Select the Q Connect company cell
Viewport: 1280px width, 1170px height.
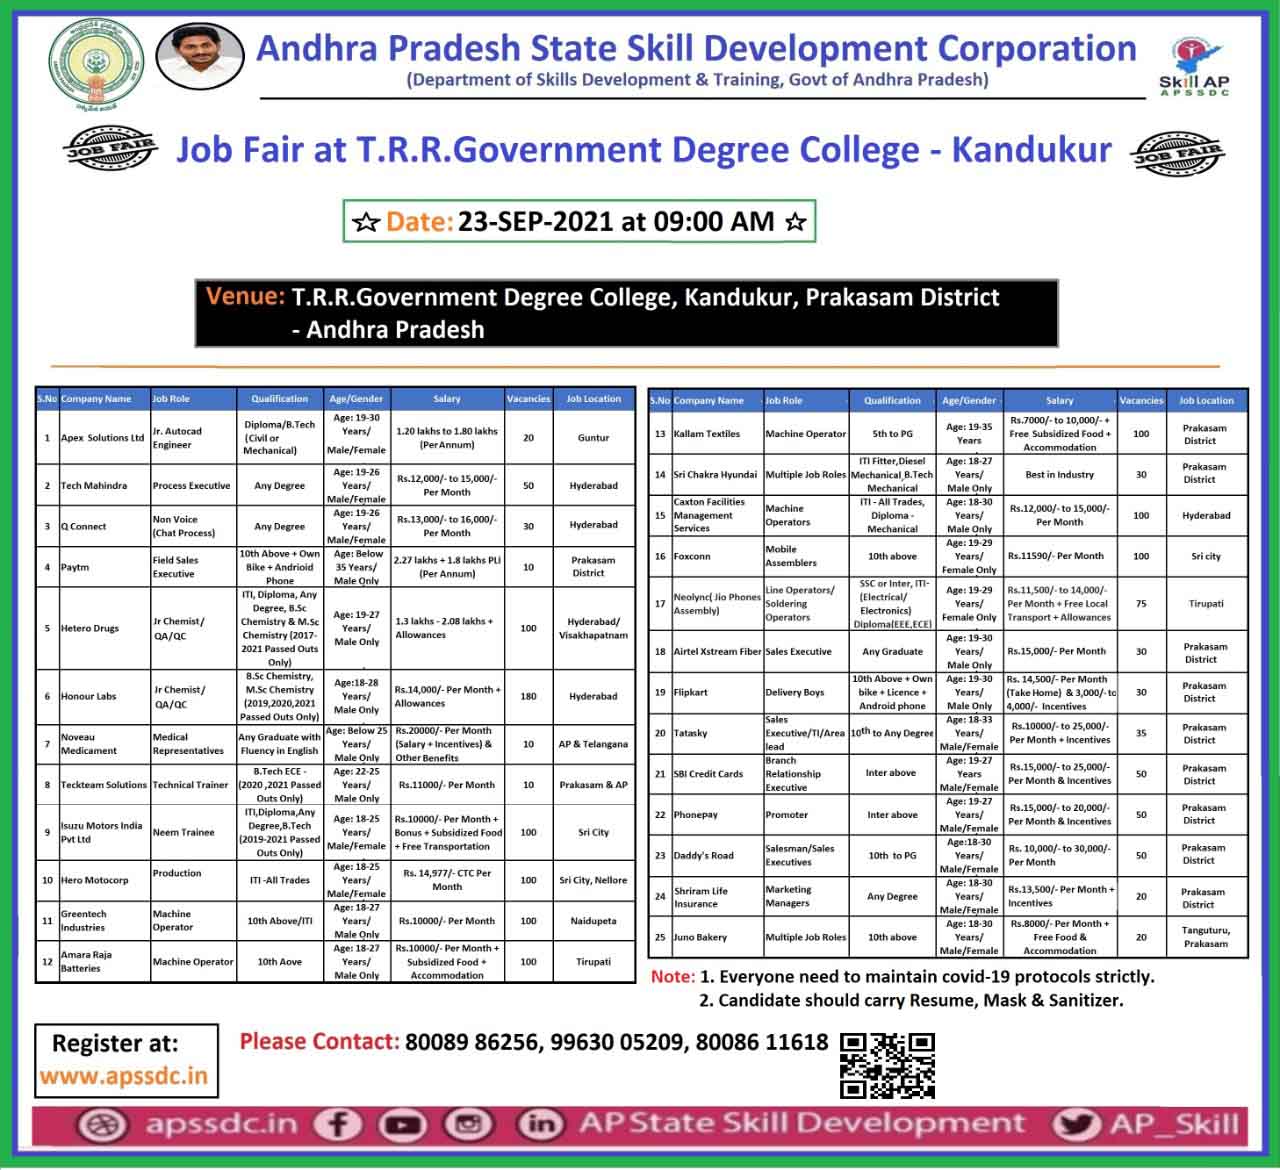(x=104, y=525)
